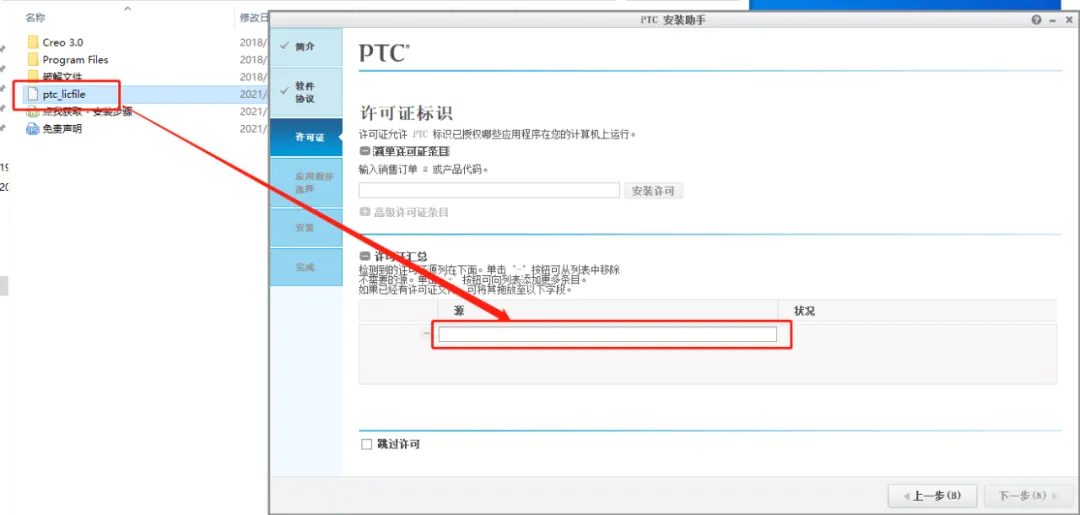The image size is (1080, 515).
Task: Open the Creo 3.0 folder icon
Action: (x=32, y=42)
